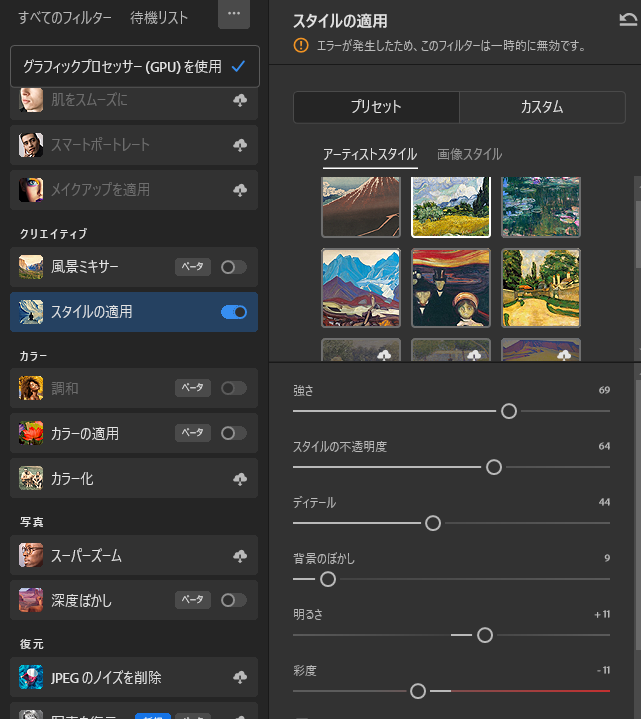
Task: Download the third cloud-marked style preset
Action: (x=564, y=354)
